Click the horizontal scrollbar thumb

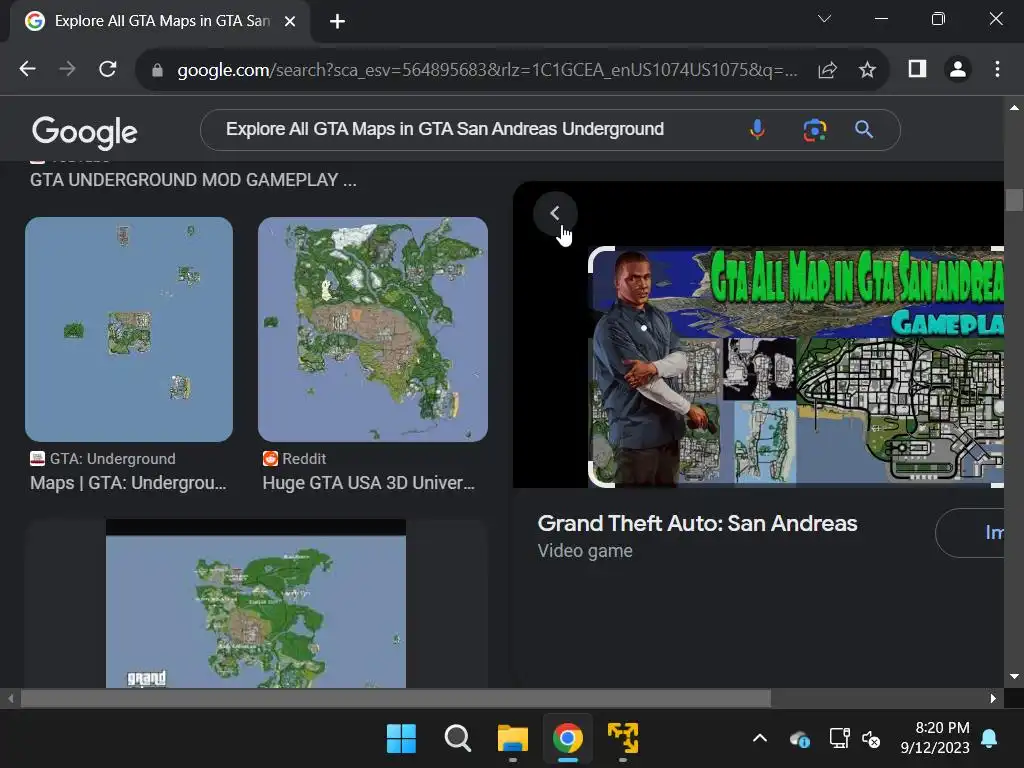coord(396,698)
